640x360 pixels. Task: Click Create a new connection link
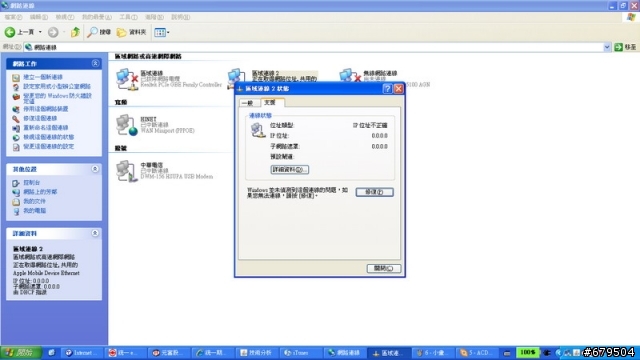42,77
